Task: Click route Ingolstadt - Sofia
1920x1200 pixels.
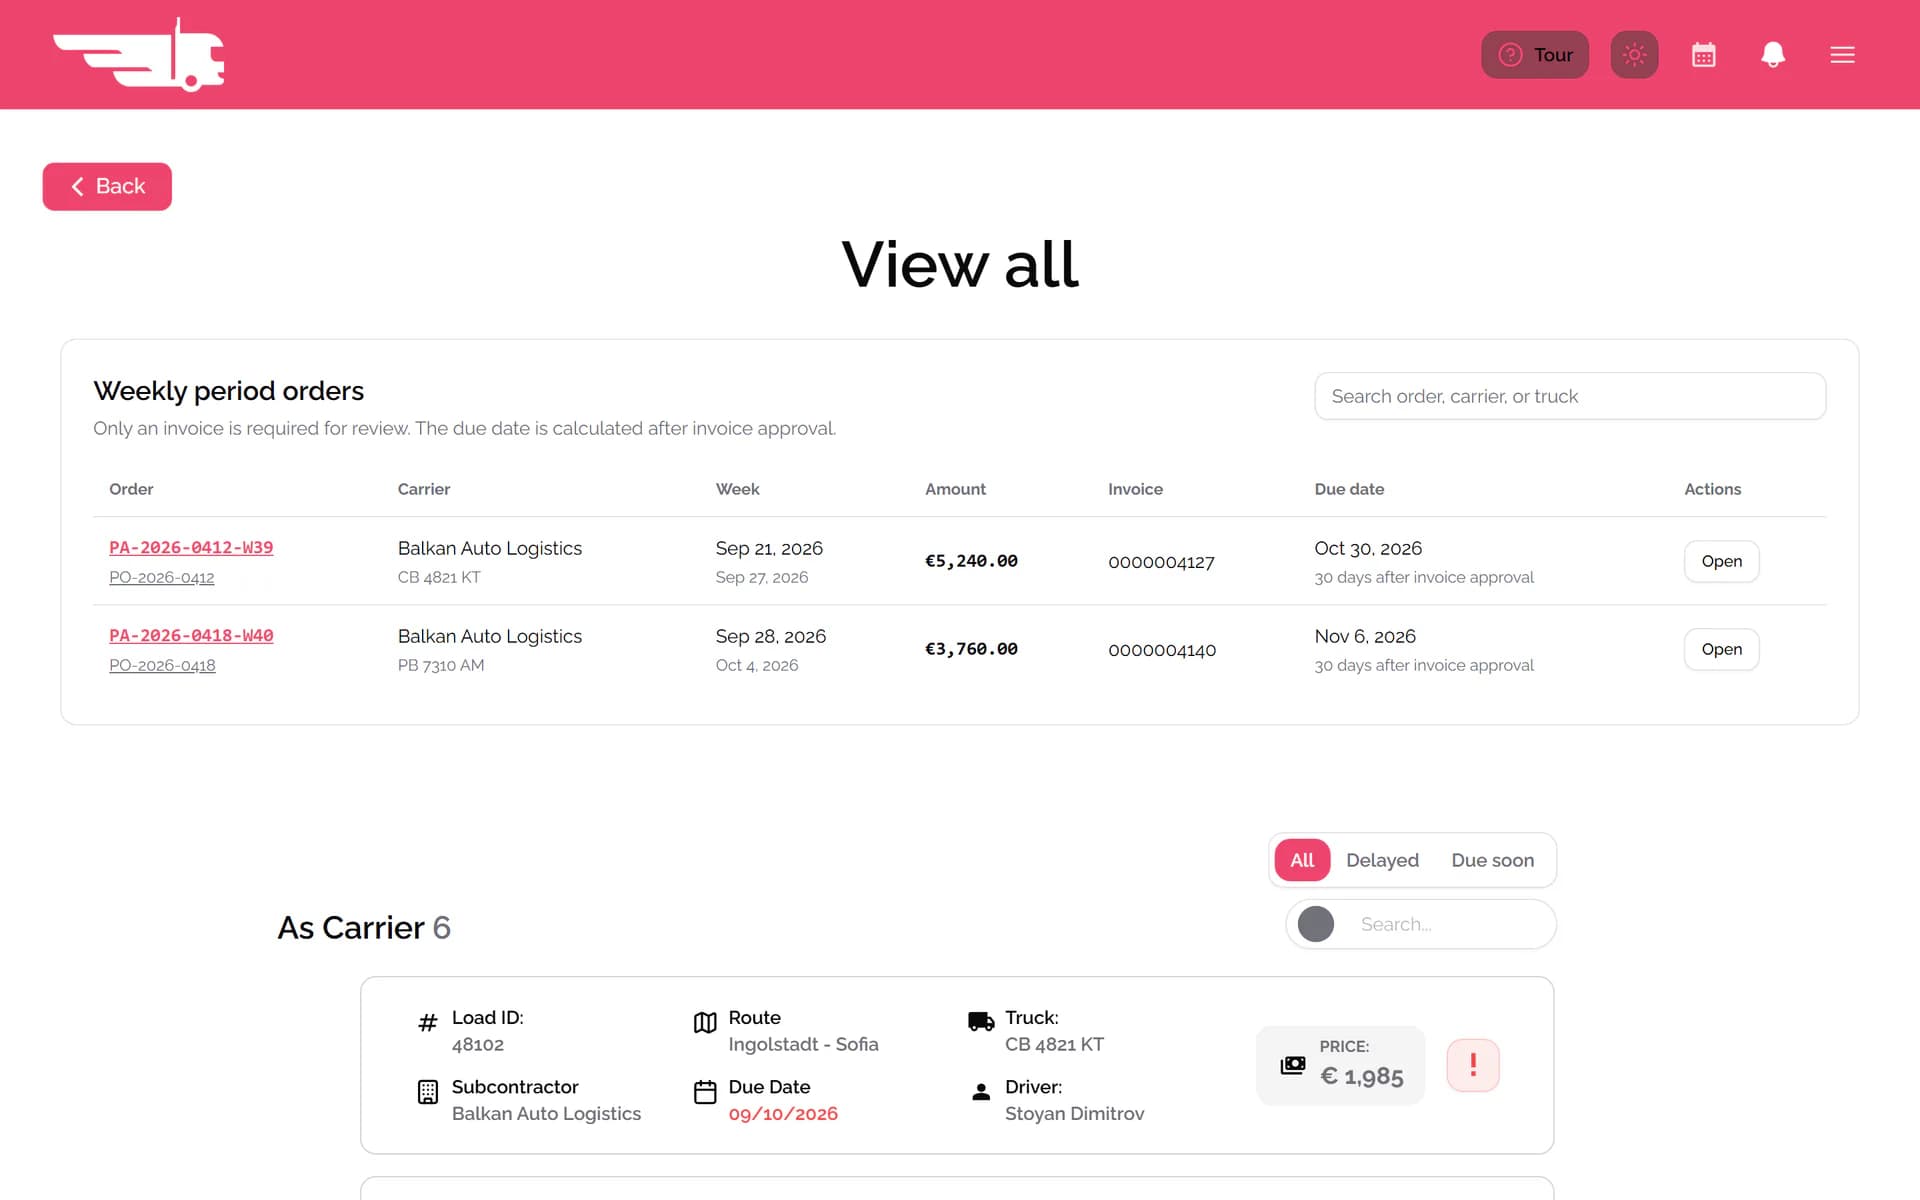Action: click(803, 1045)
